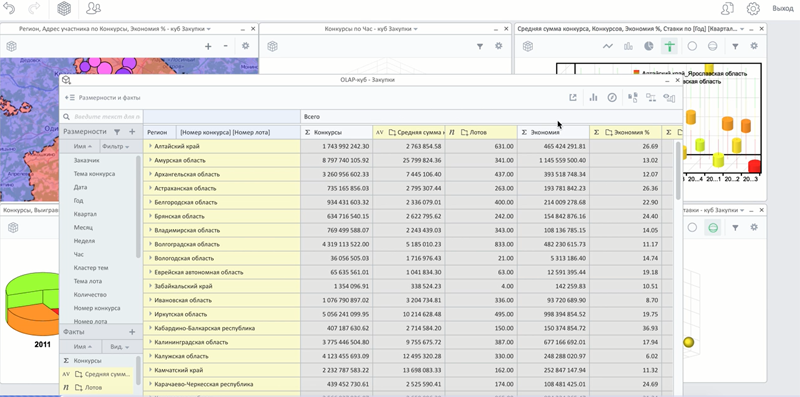This screenshot has width=800, height=397.
Task: Click cell value 36.93 in Экономия %
Action: (x=651, y=328)
